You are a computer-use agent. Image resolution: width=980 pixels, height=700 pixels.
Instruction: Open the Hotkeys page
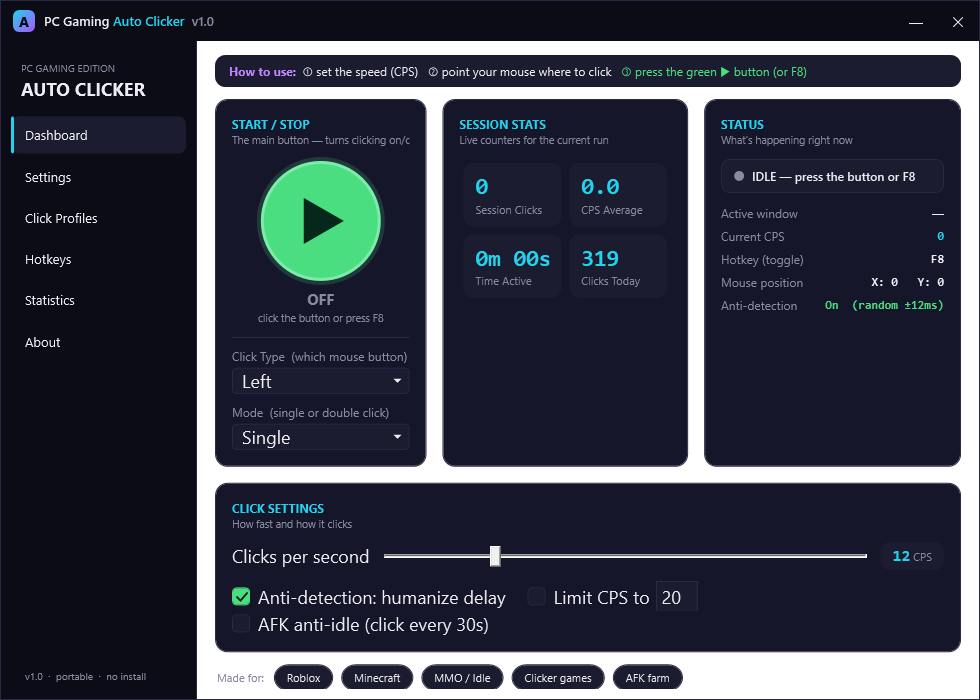coord(99,259)
